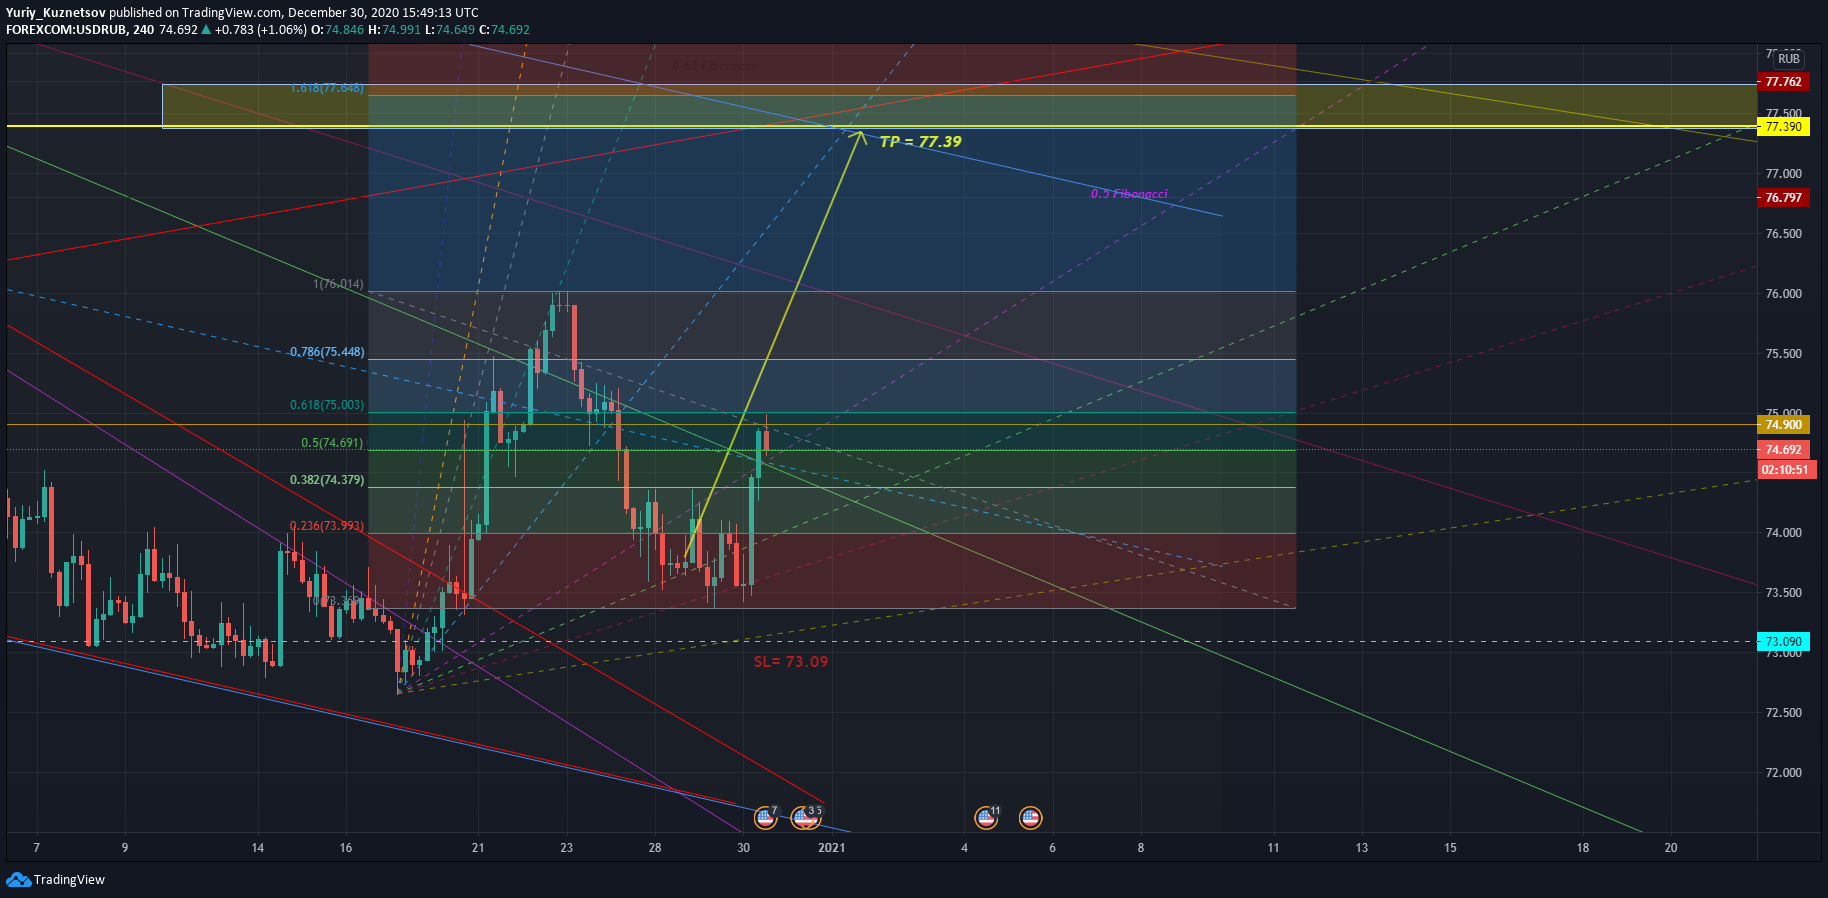Open the RUB currency selector
The height and width of the screenshot is (898, 1828).
click(1789, 59)
